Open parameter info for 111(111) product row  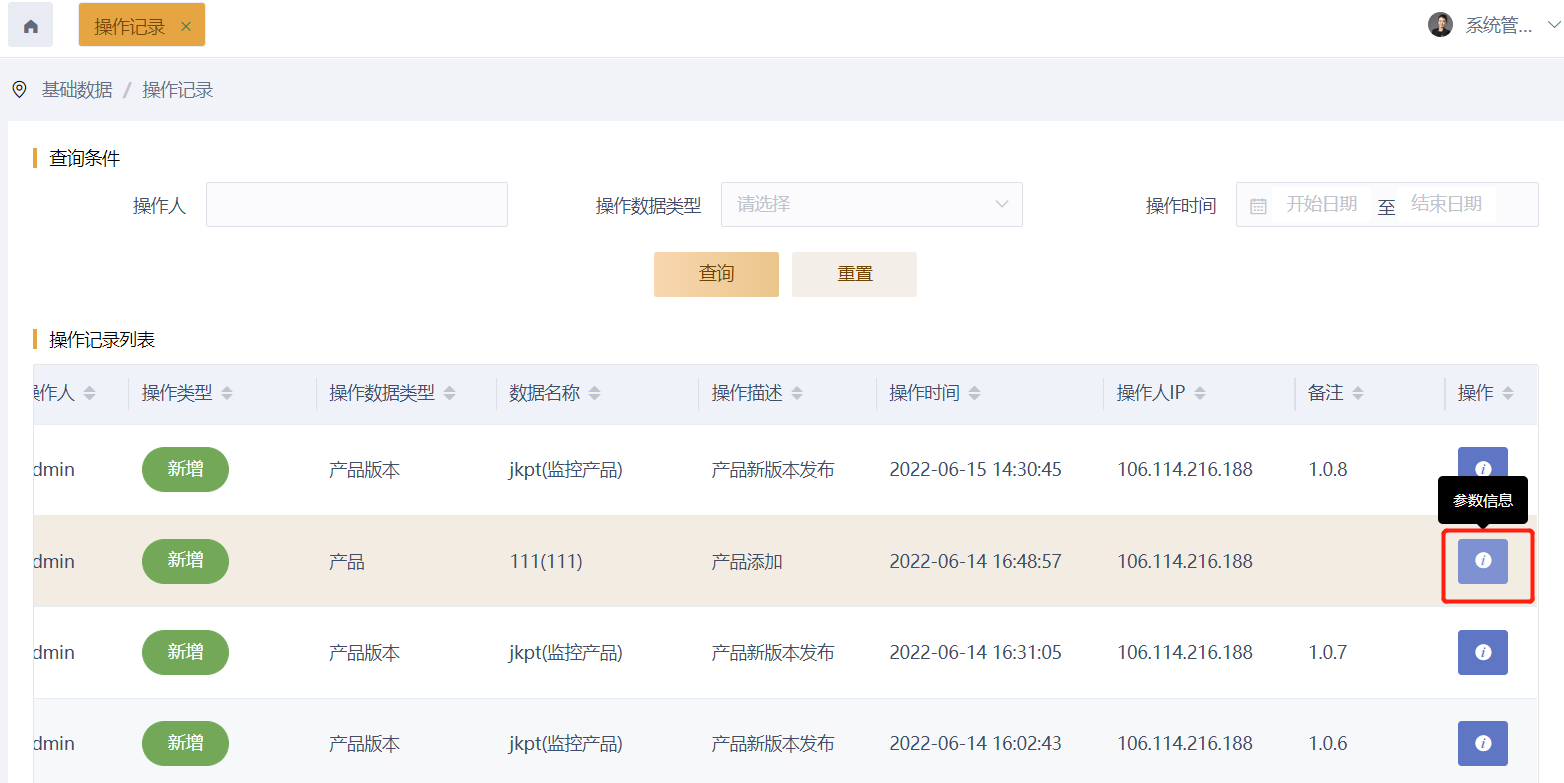pos(1482,561)
